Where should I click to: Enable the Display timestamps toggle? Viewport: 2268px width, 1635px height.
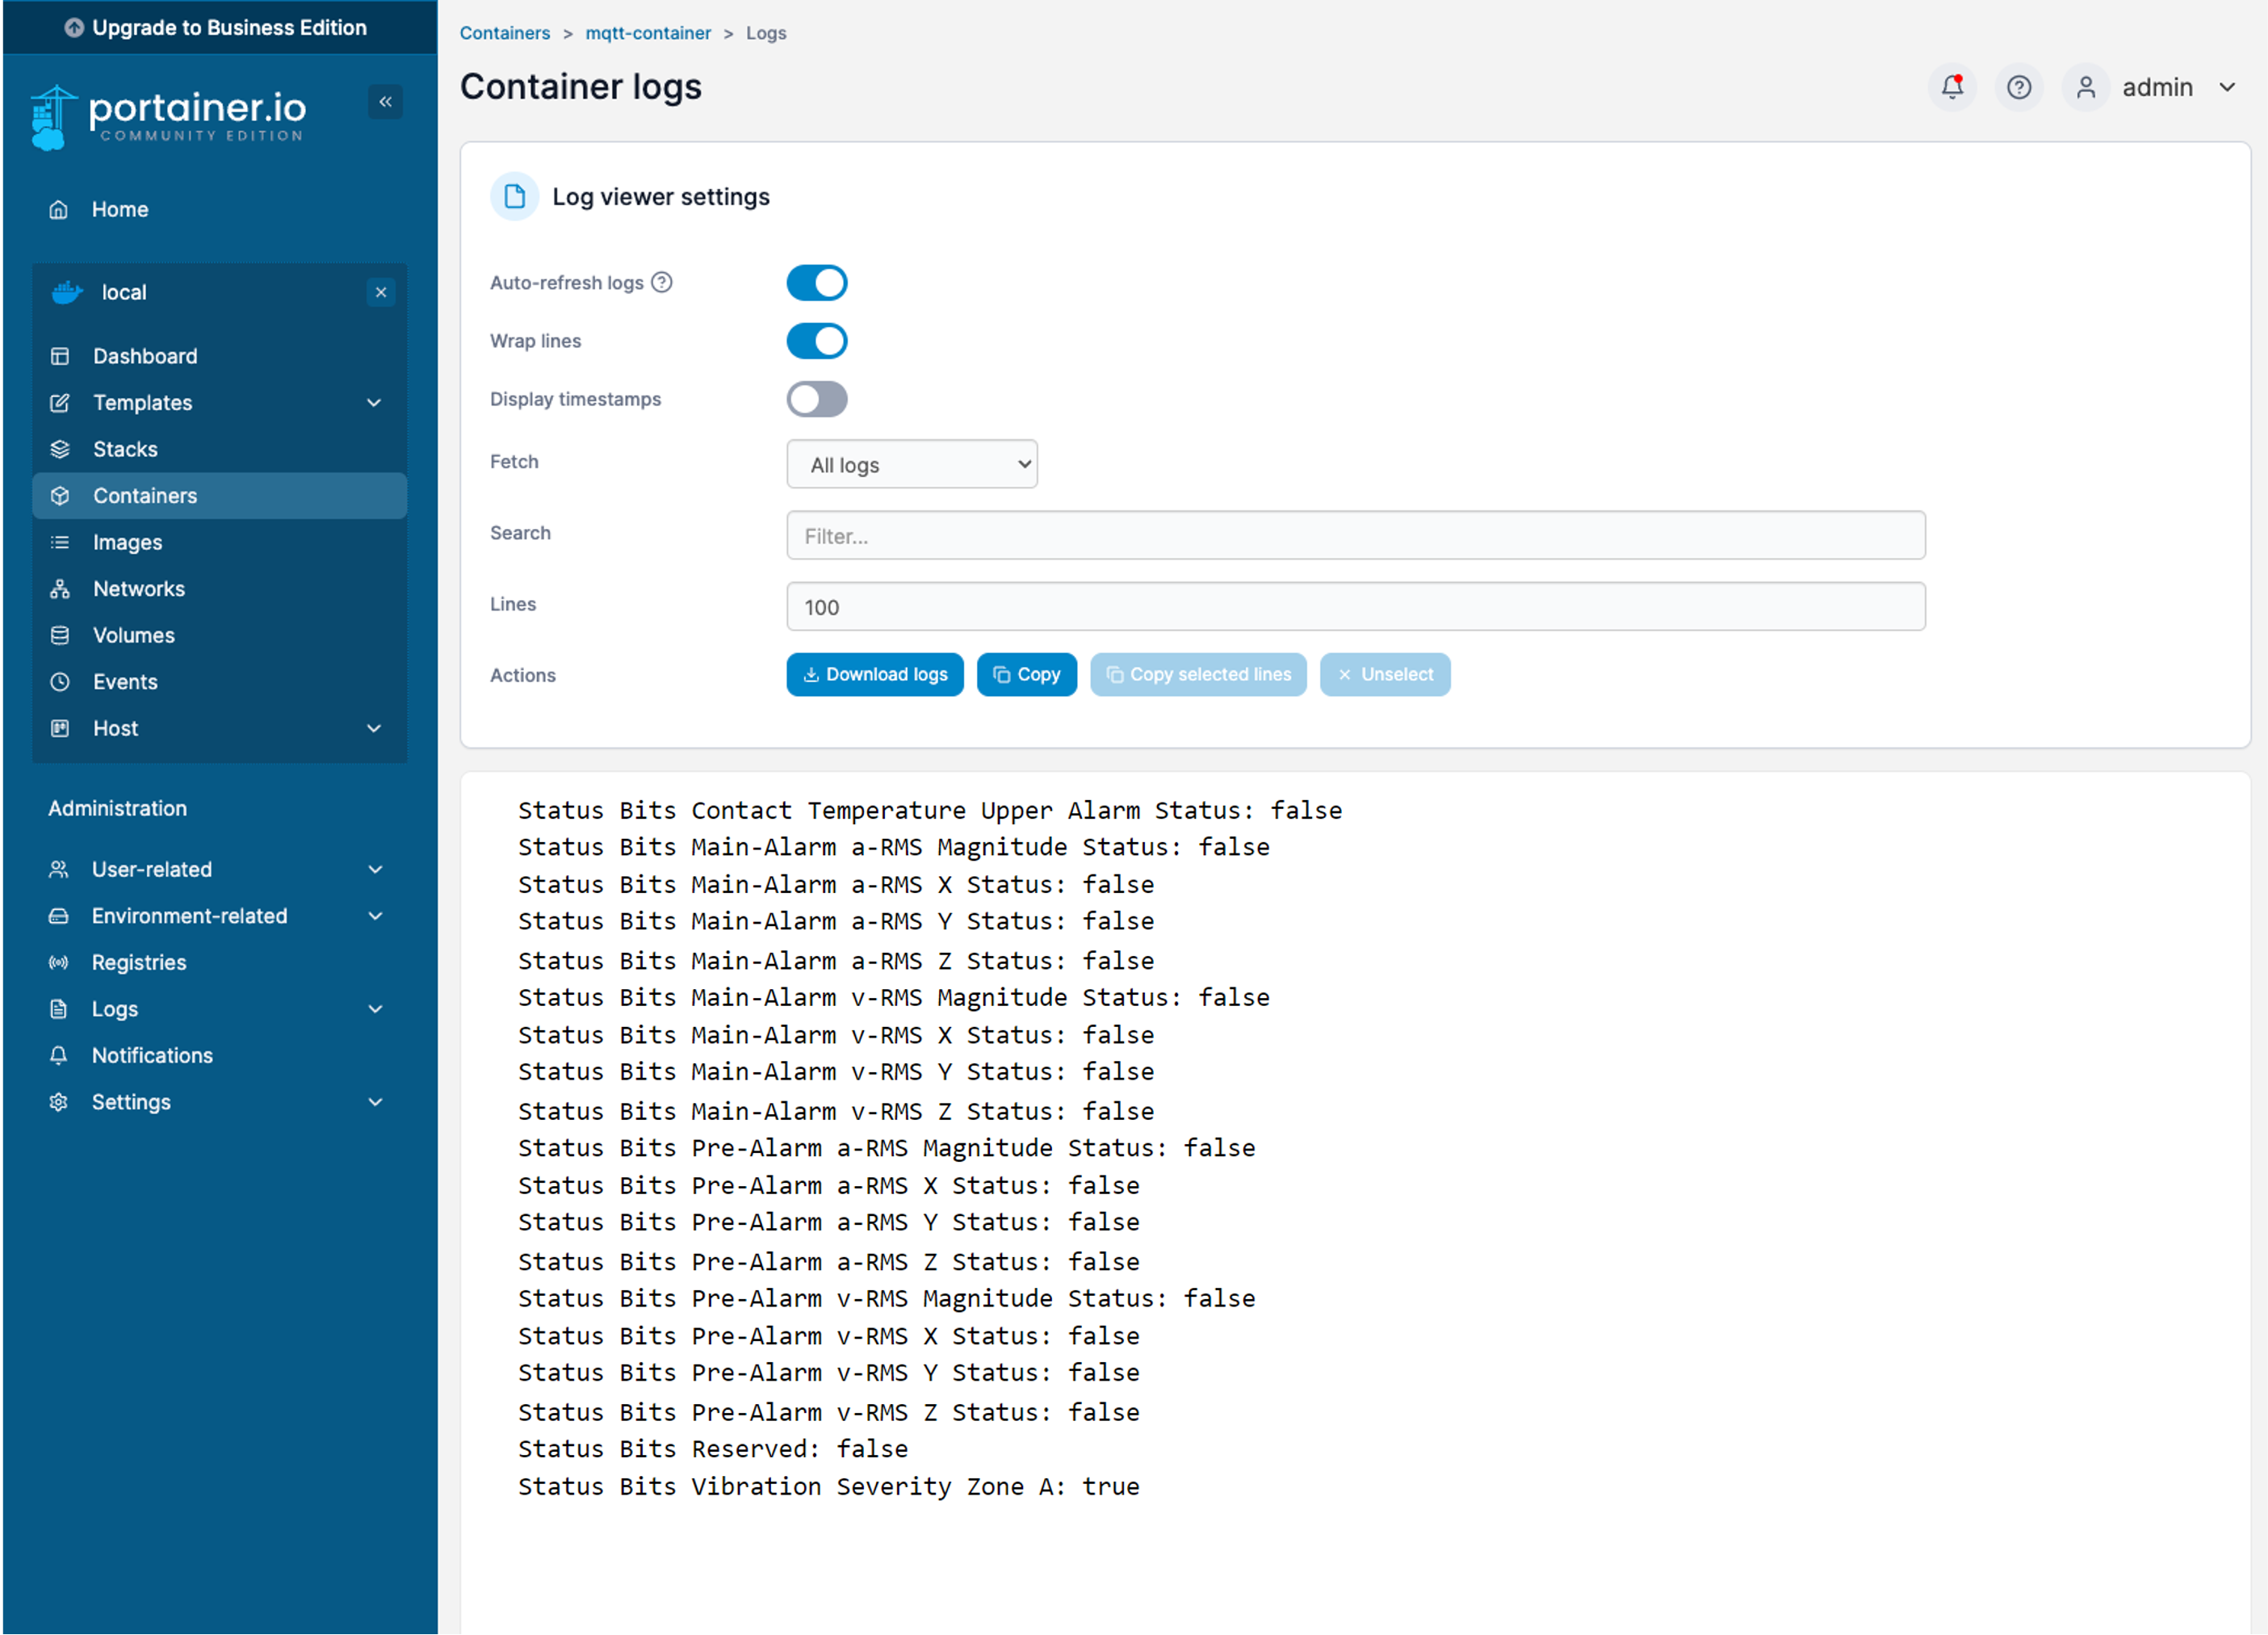point(817,399)
